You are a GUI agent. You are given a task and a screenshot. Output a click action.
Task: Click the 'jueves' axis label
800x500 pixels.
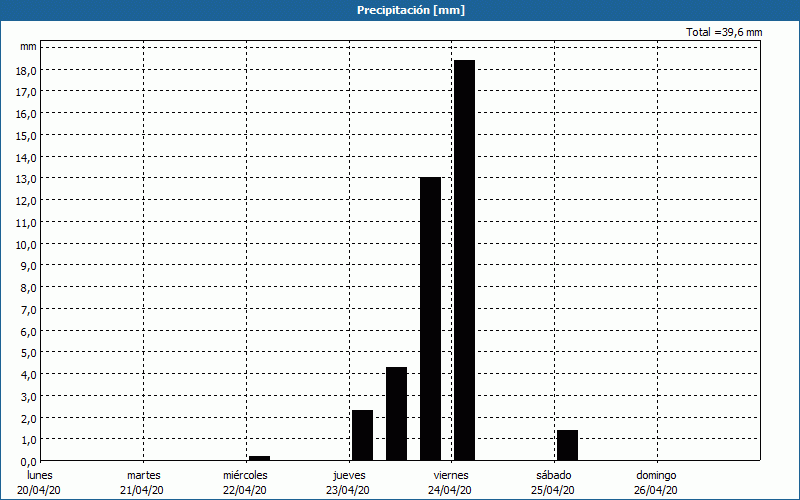point(349,475)
